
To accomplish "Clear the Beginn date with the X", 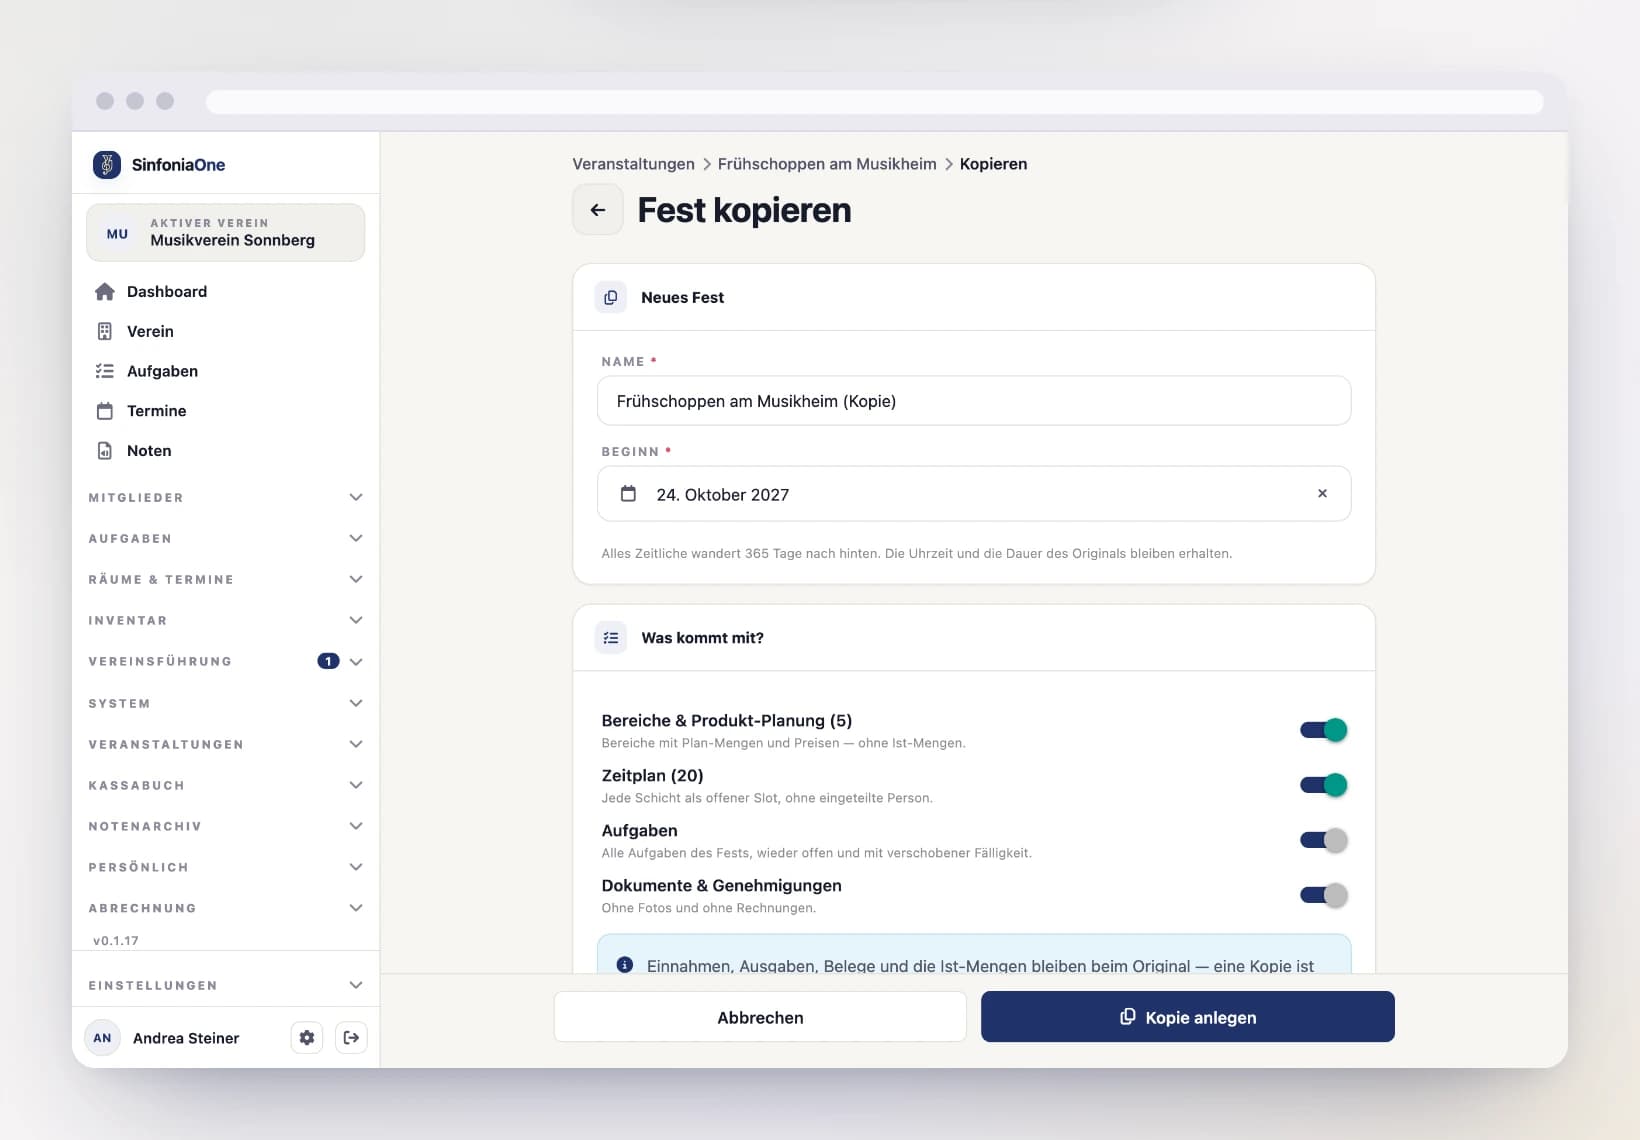I will tap(1322, 494).
